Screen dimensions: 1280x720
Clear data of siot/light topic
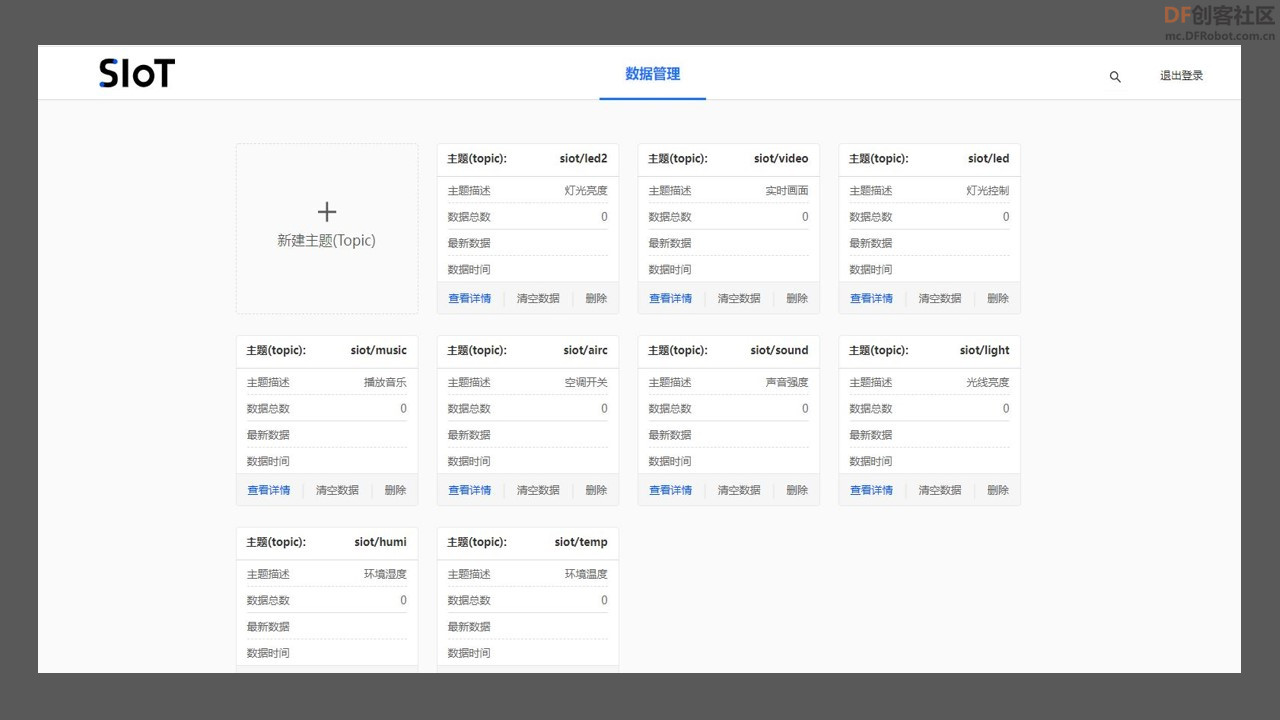[x=940, y=490]
